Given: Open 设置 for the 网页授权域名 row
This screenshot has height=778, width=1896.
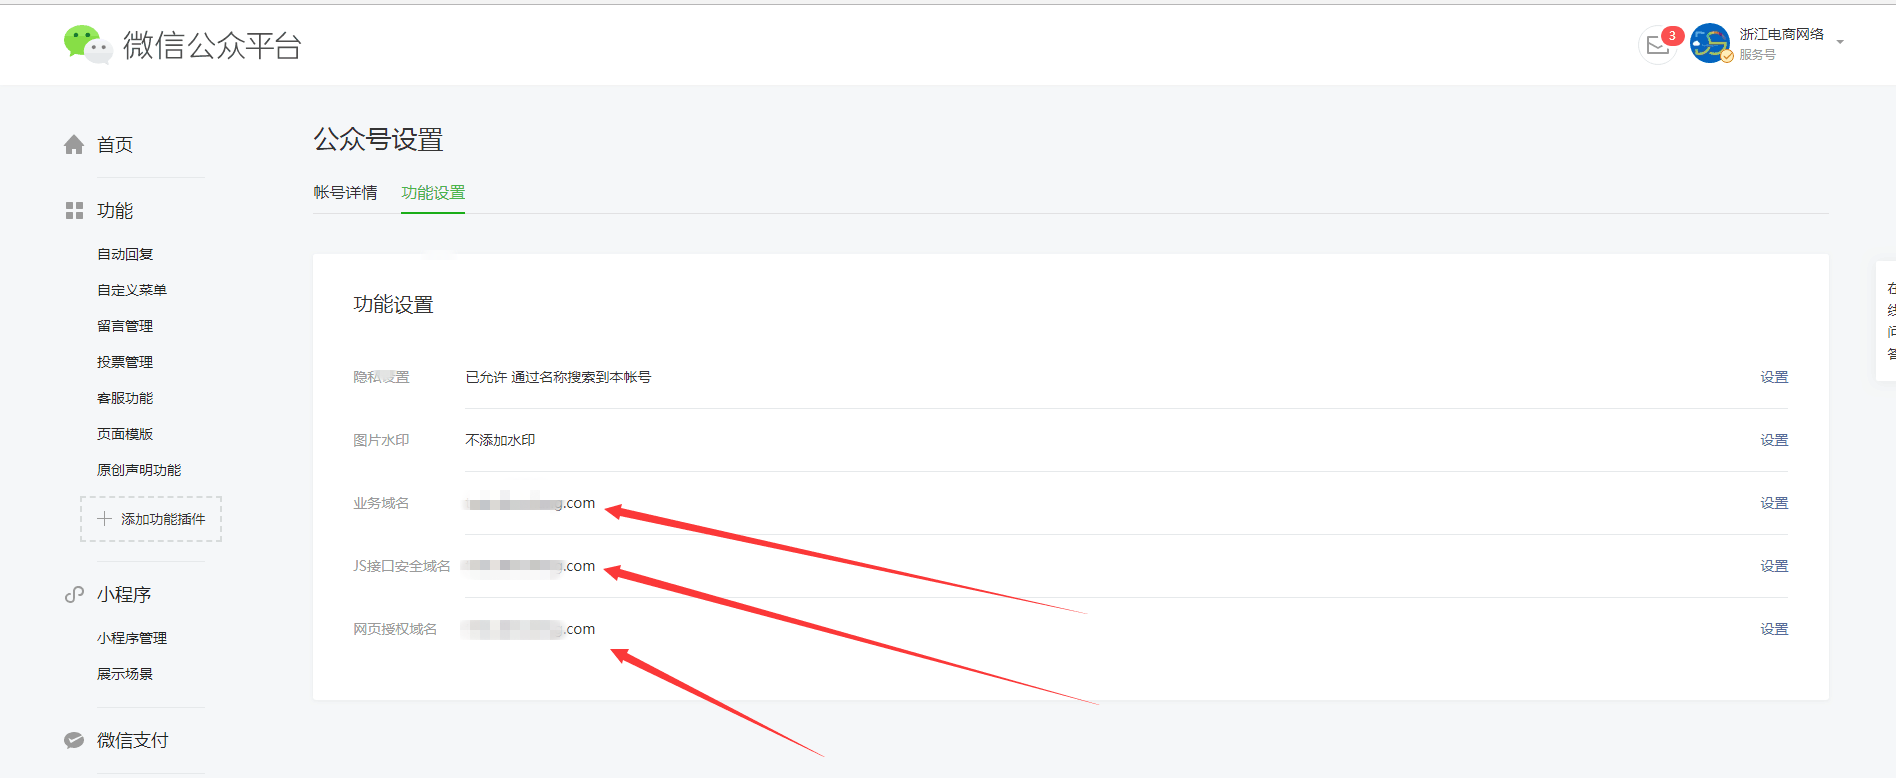Looking at the screenshot, I should coord(1774,629).
